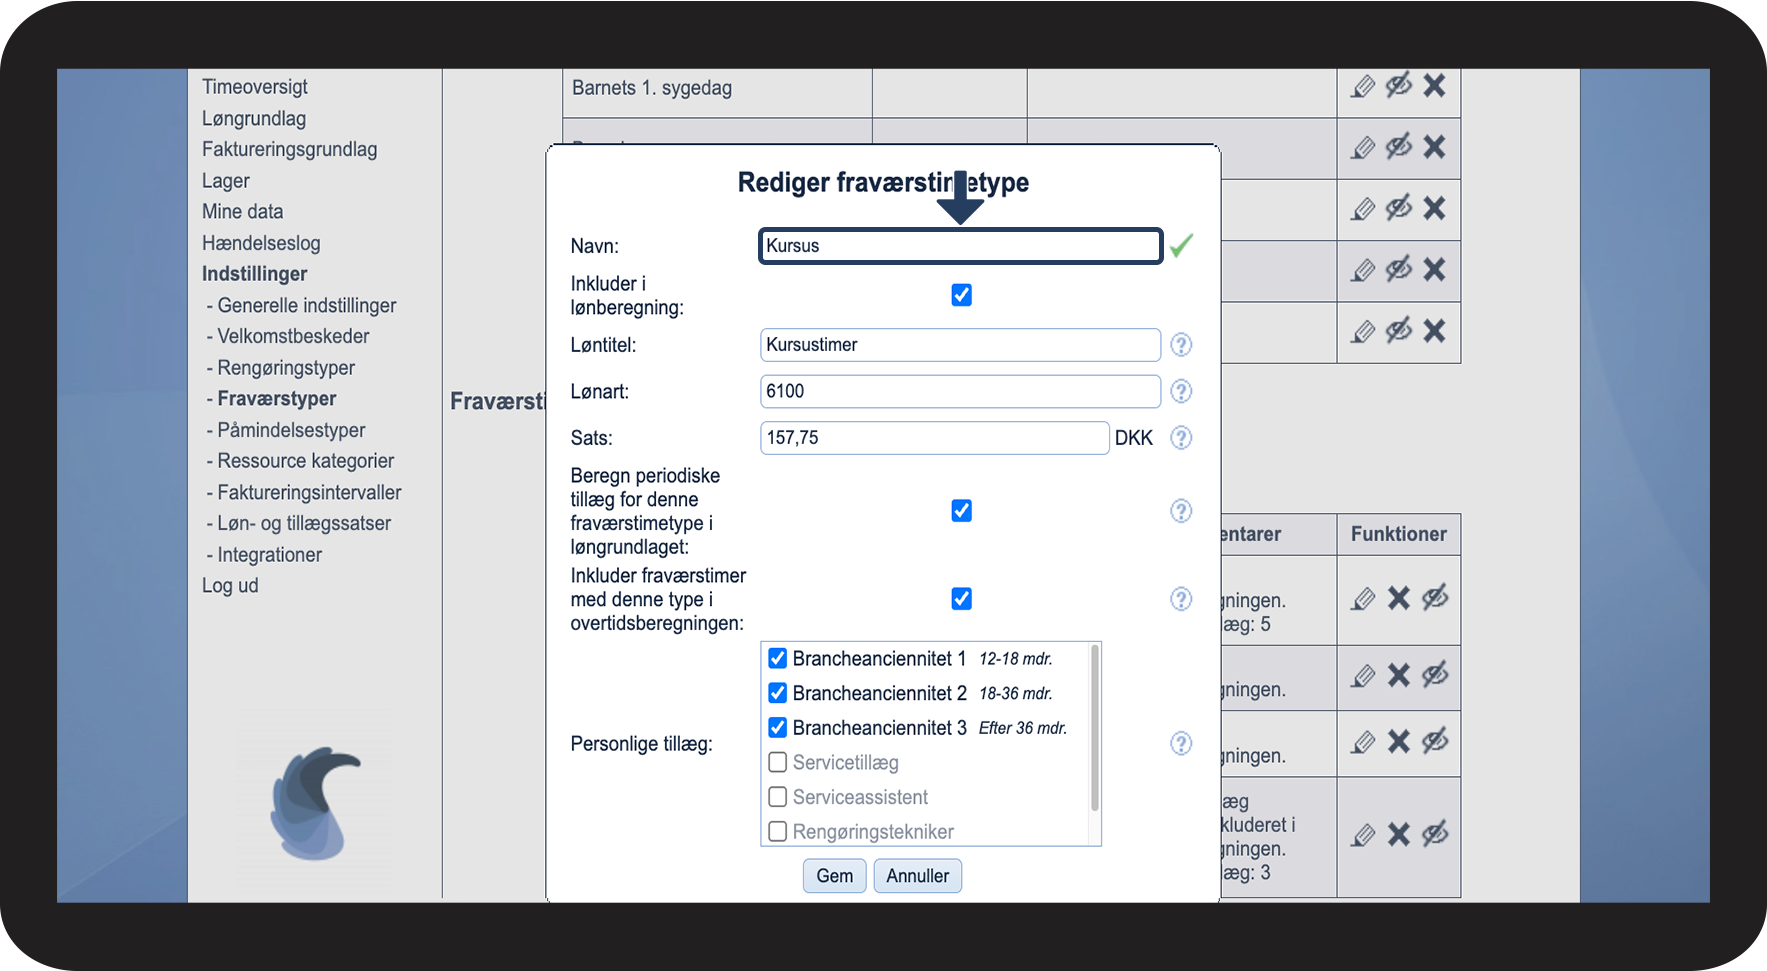The width and height of the screenshot is (1767, 971).
Task: Hide the Barnets 1. sygedag absence type
Action: (x=1398, y=86)
